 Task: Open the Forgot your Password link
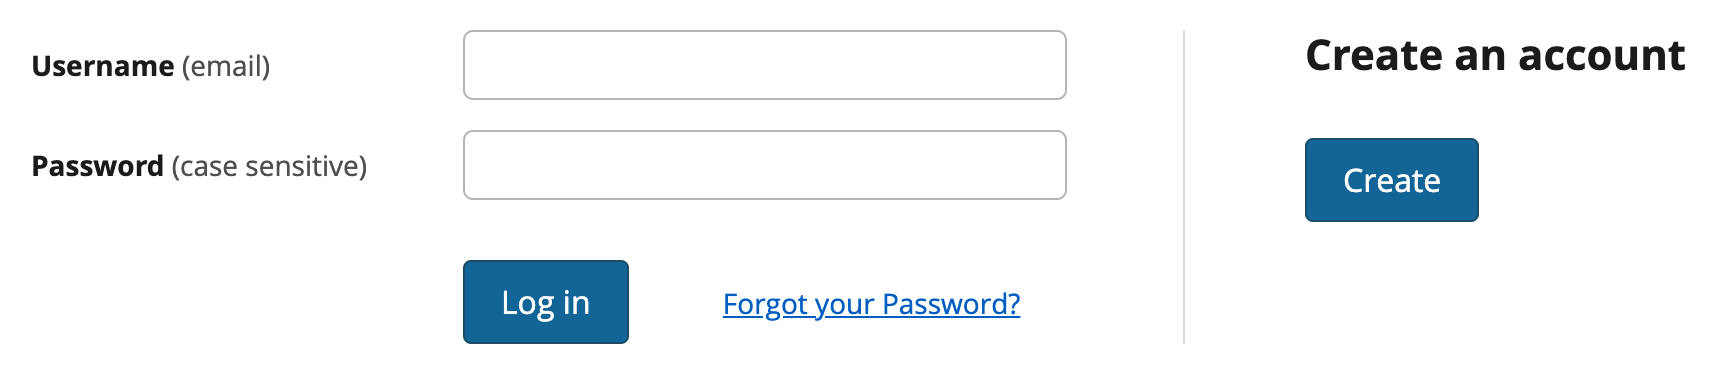click(871, 303)
